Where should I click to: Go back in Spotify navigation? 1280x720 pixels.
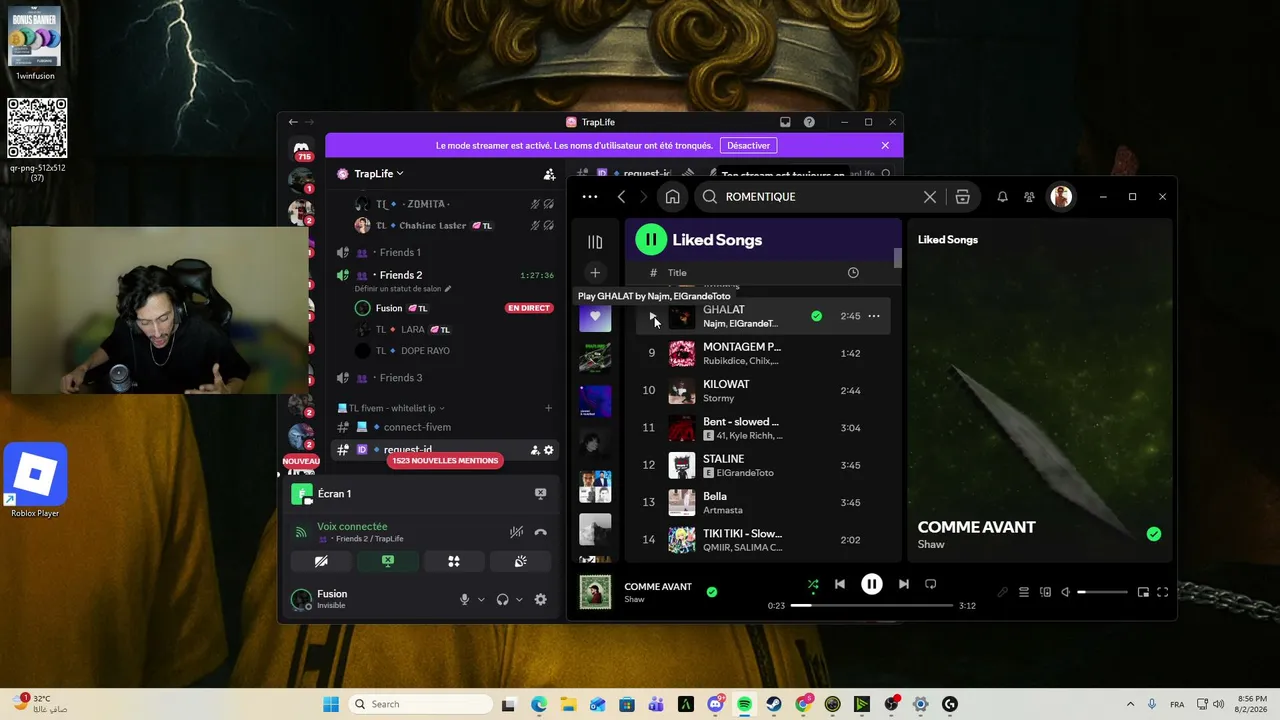tap(621, 197)
